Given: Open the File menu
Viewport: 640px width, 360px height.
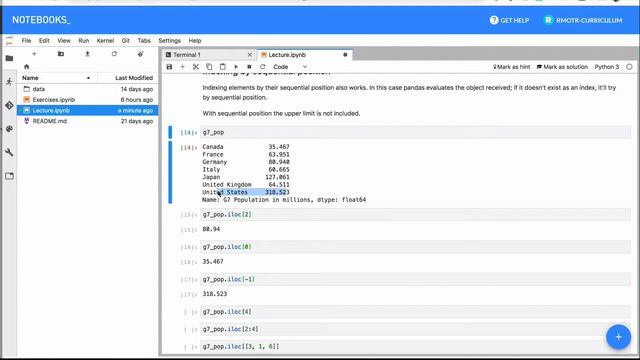Looking at the screenshot, I should 26,40.
